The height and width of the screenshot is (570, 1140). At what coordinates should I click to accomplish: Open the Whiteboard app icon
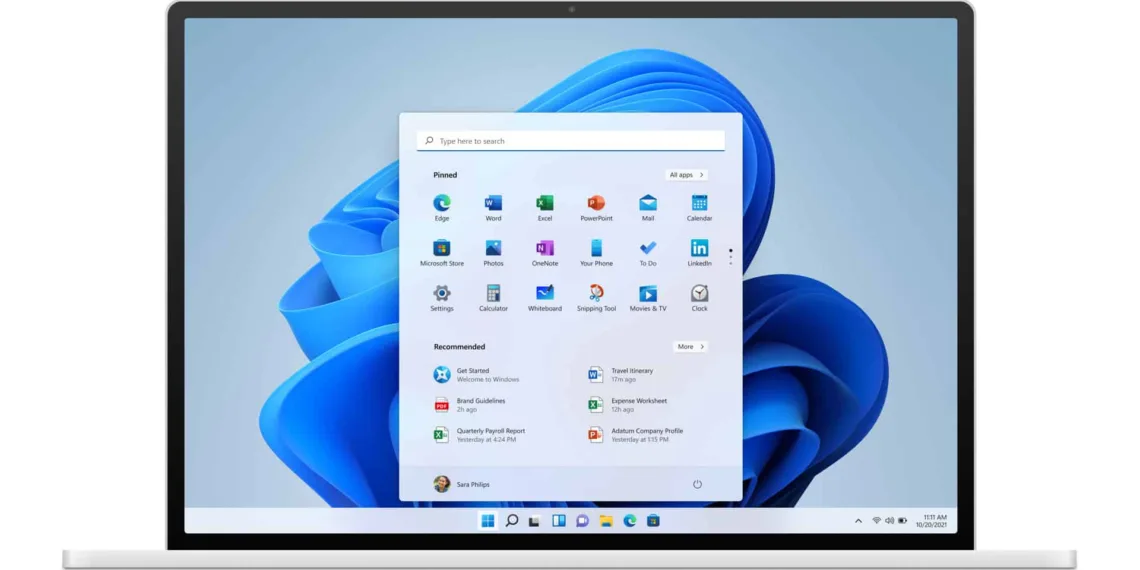tap(544, 294)
